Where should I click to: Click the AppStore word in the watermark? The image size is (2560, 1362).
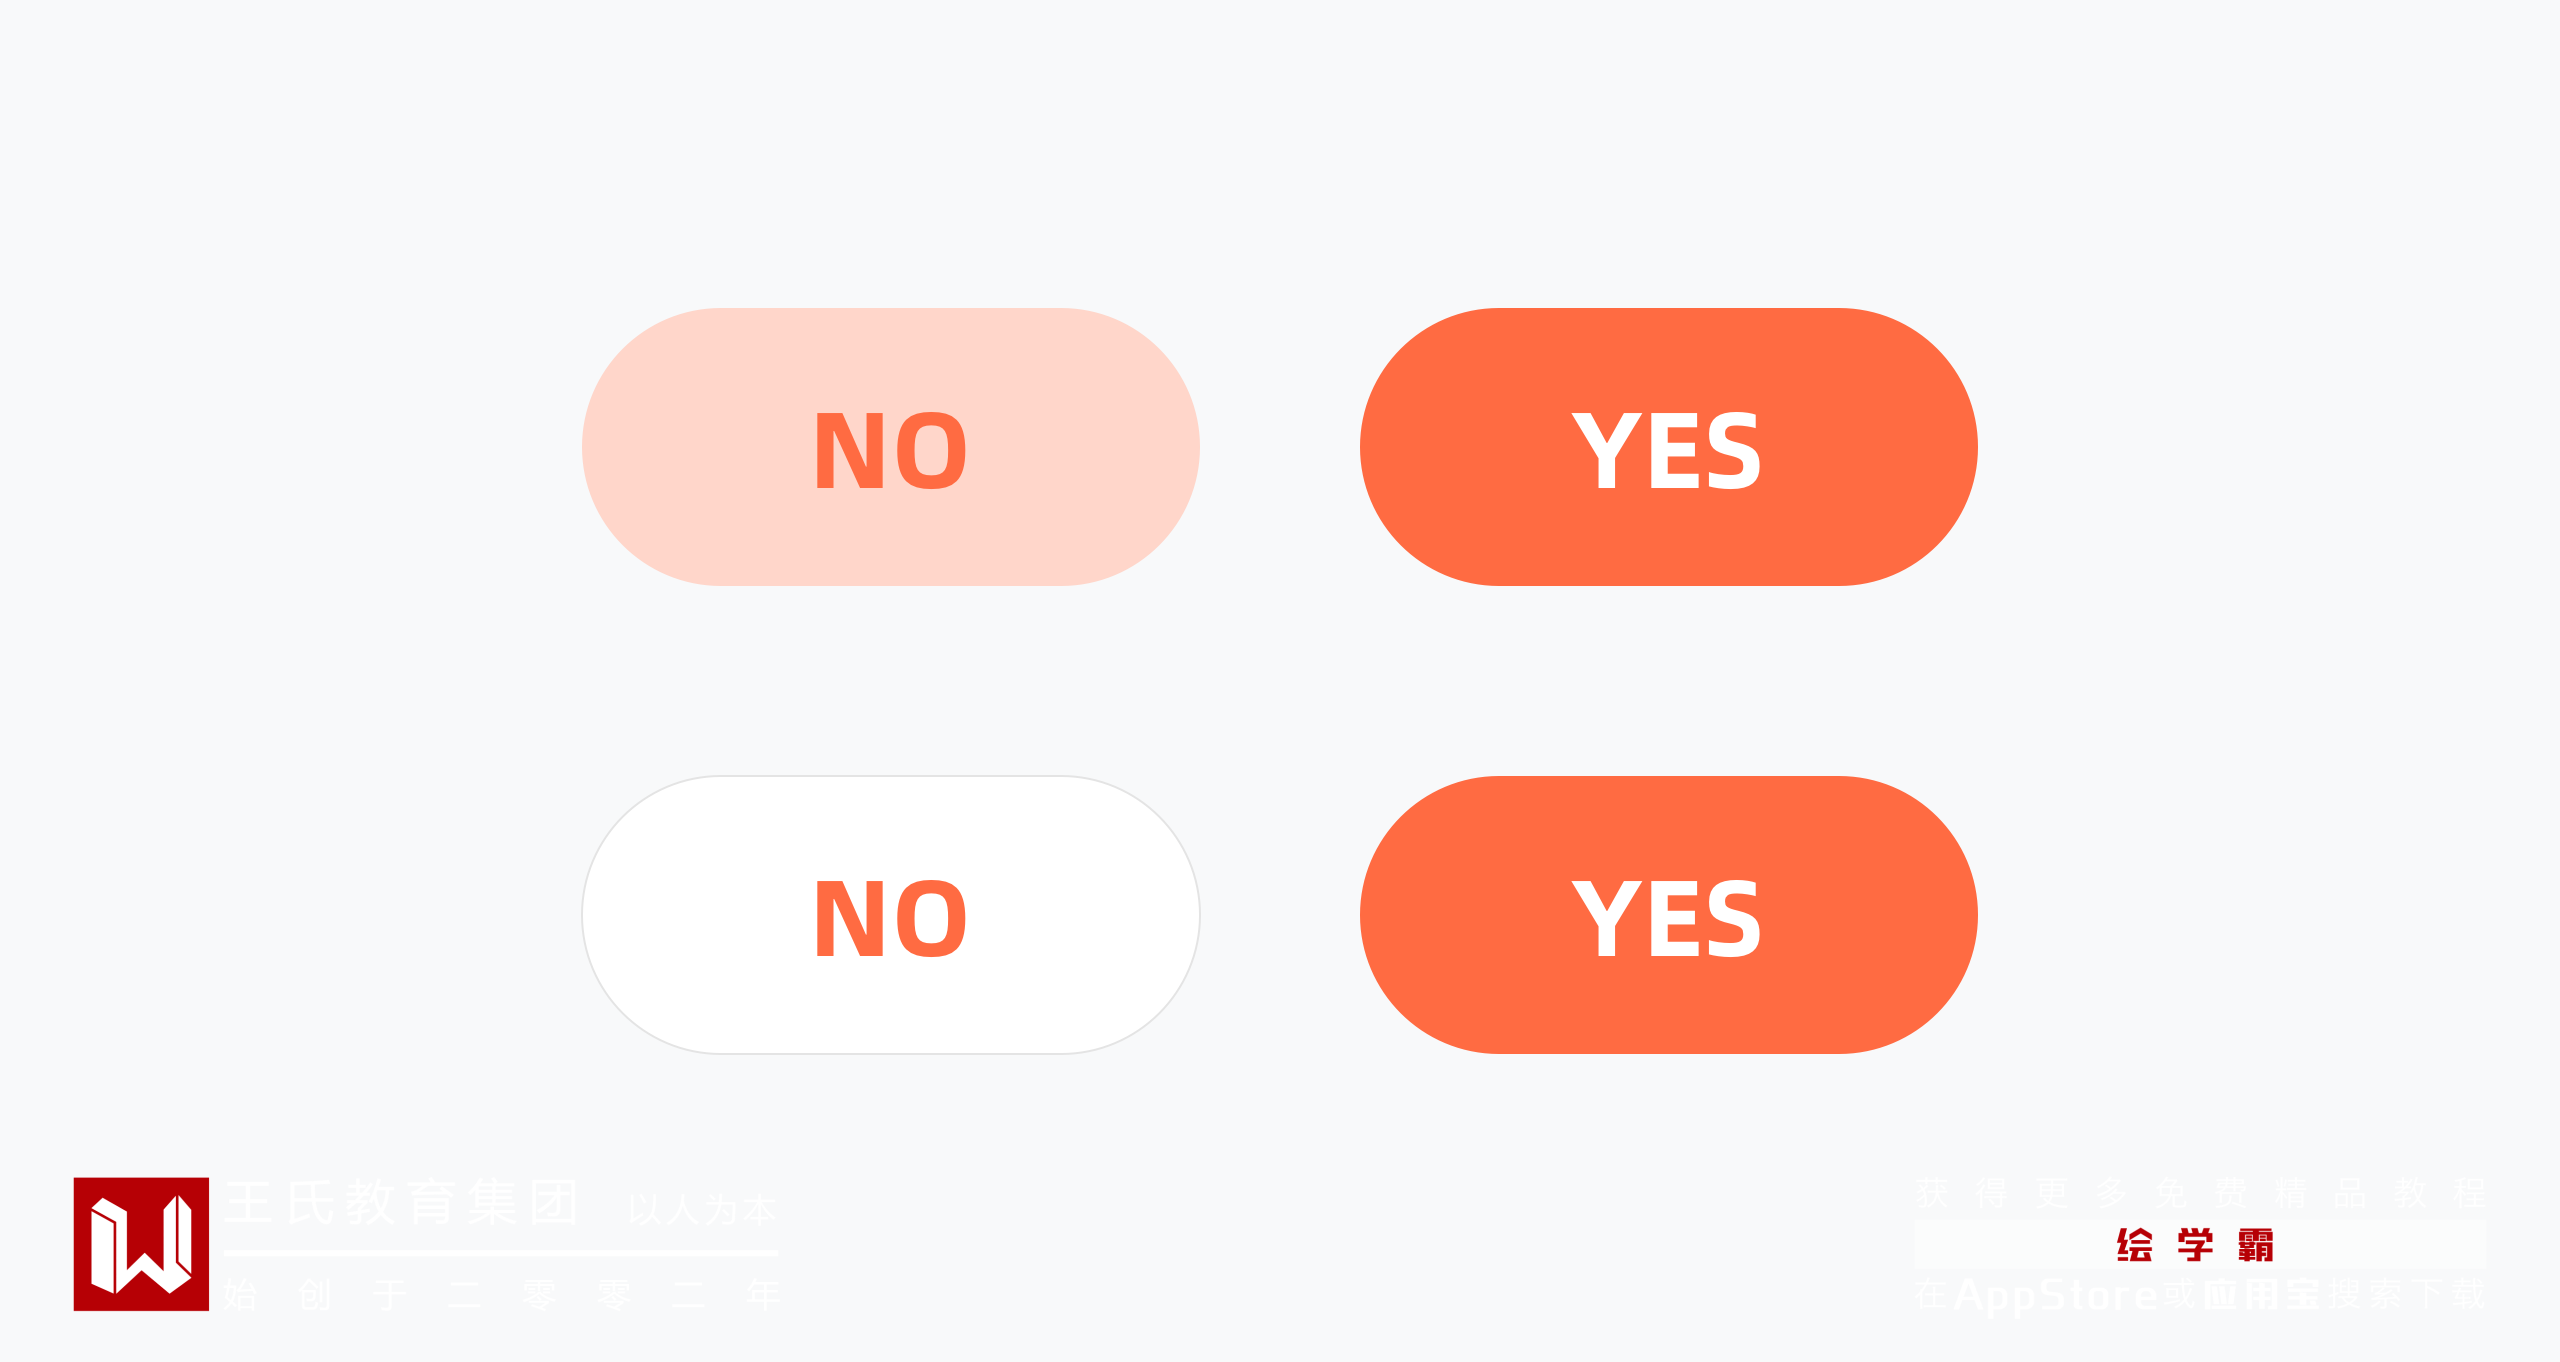point(2055,1295)
